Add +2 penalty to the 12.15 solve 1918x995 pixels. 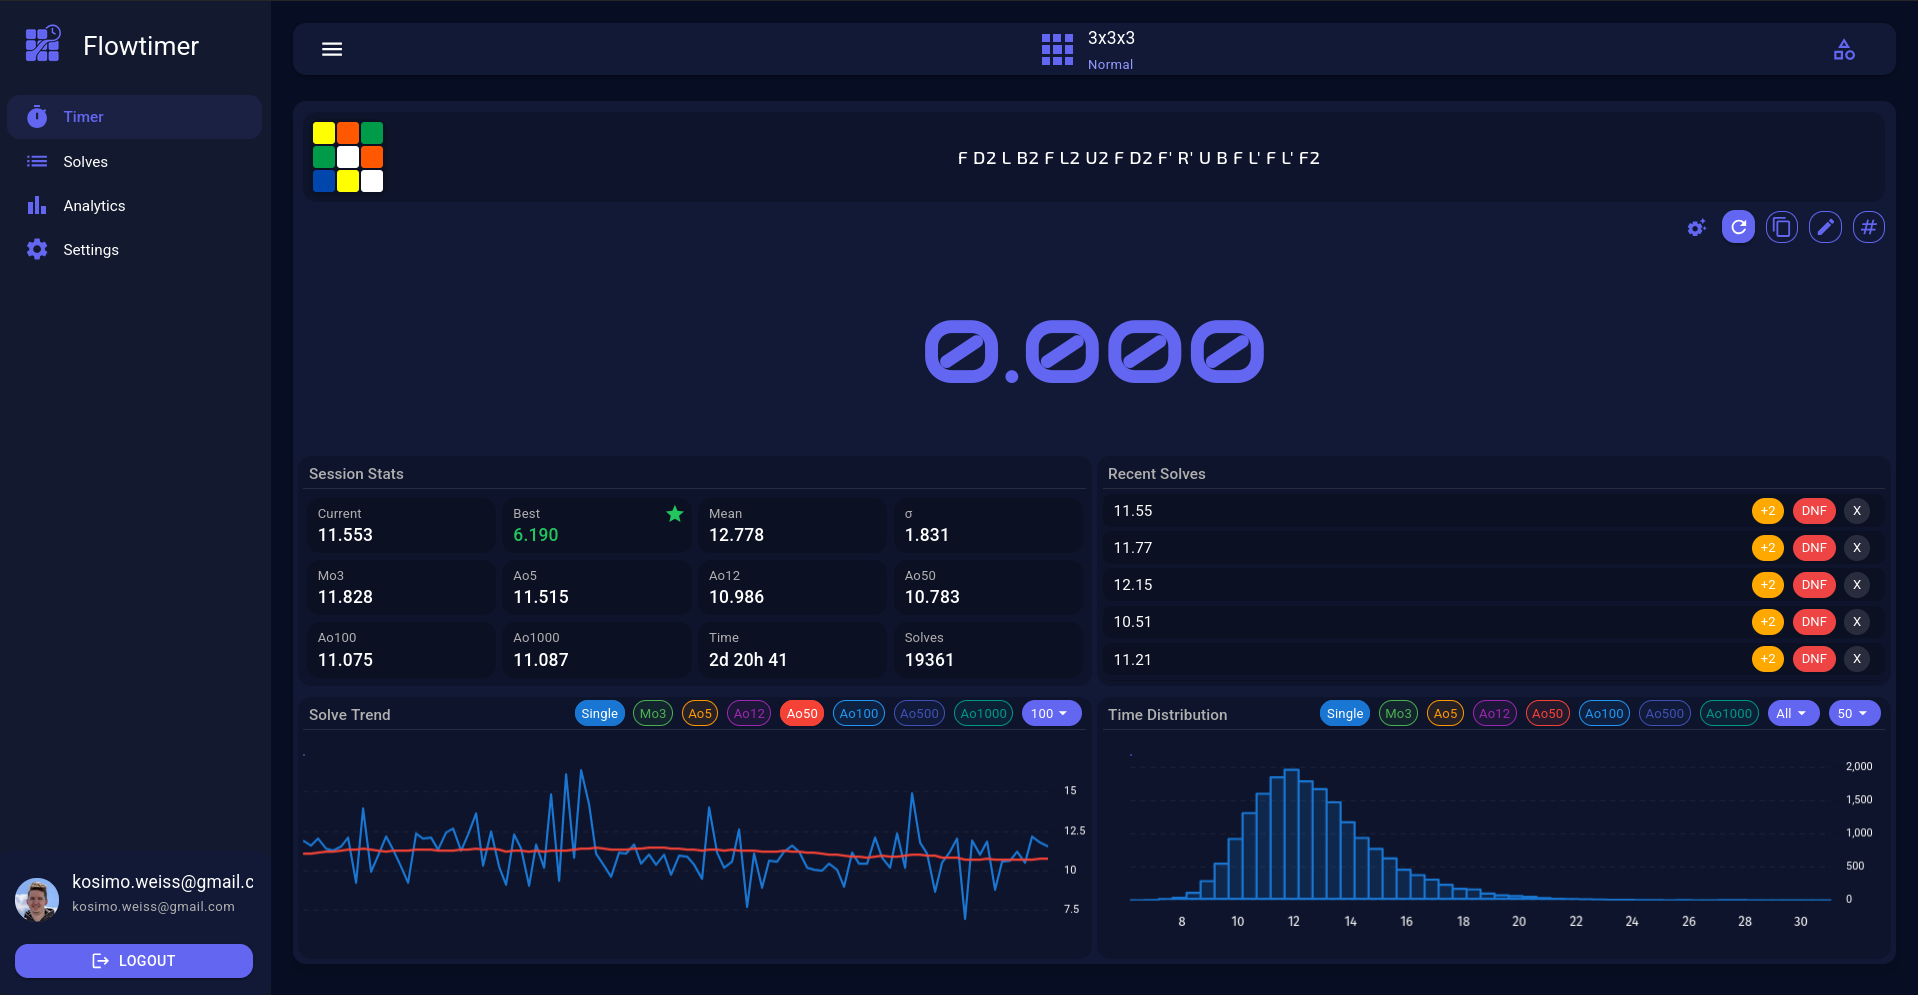click(x=1767, y=585)
